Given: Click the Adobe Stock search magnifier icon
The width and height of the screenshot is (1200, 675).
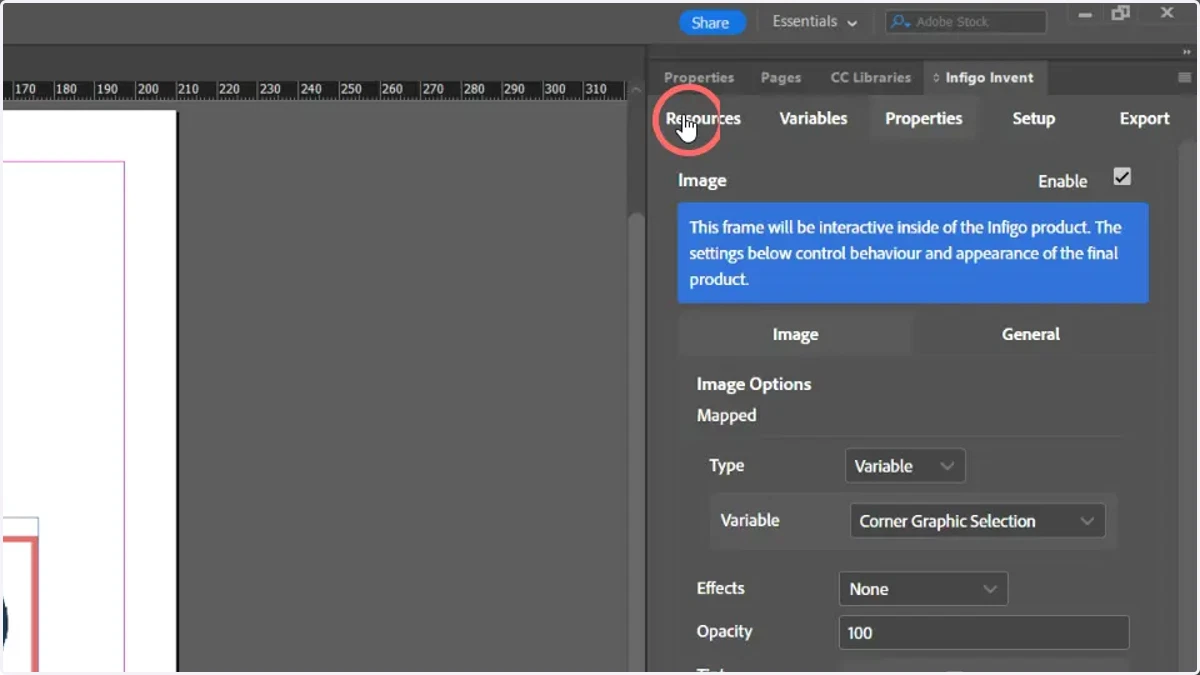Looking at the screenshot, I should (x=900, y=21).
